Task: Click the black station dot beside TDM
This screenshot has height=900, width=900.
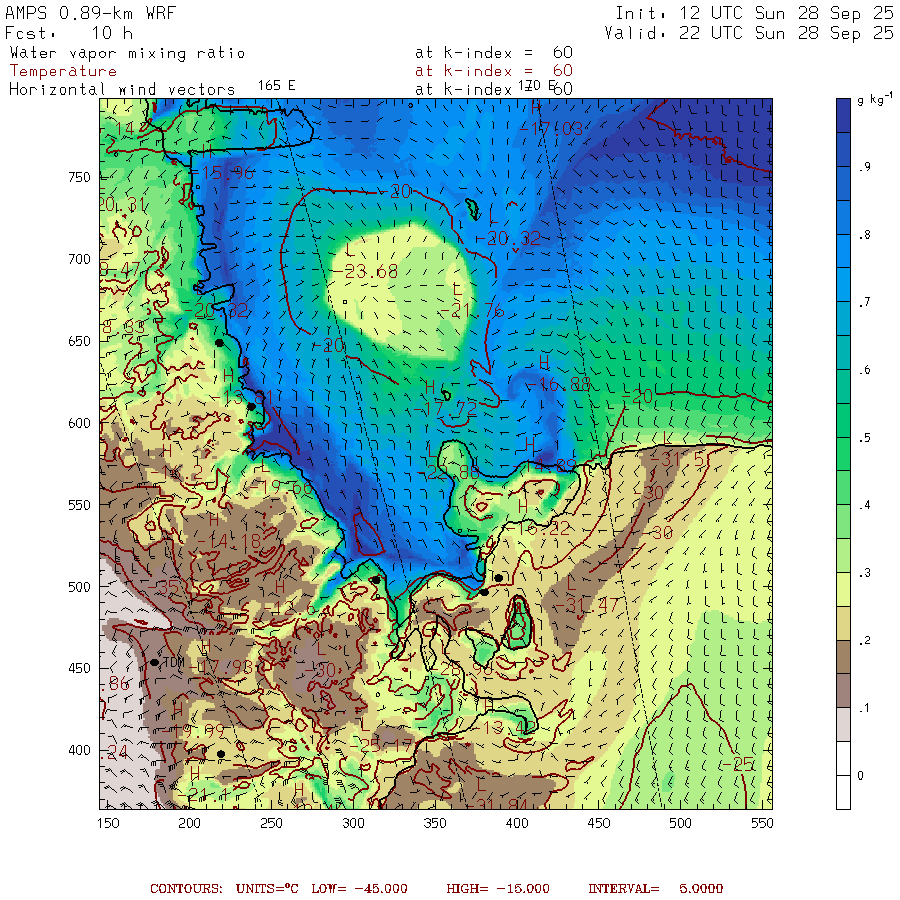Action: click(x=154, y=662)
